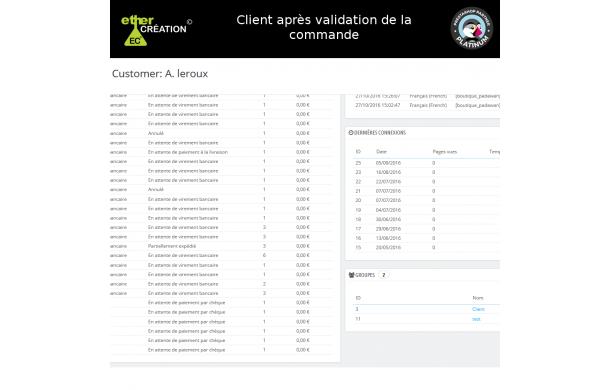Click the 'Client après validation de la commande' title

click(x=324, y=27)
